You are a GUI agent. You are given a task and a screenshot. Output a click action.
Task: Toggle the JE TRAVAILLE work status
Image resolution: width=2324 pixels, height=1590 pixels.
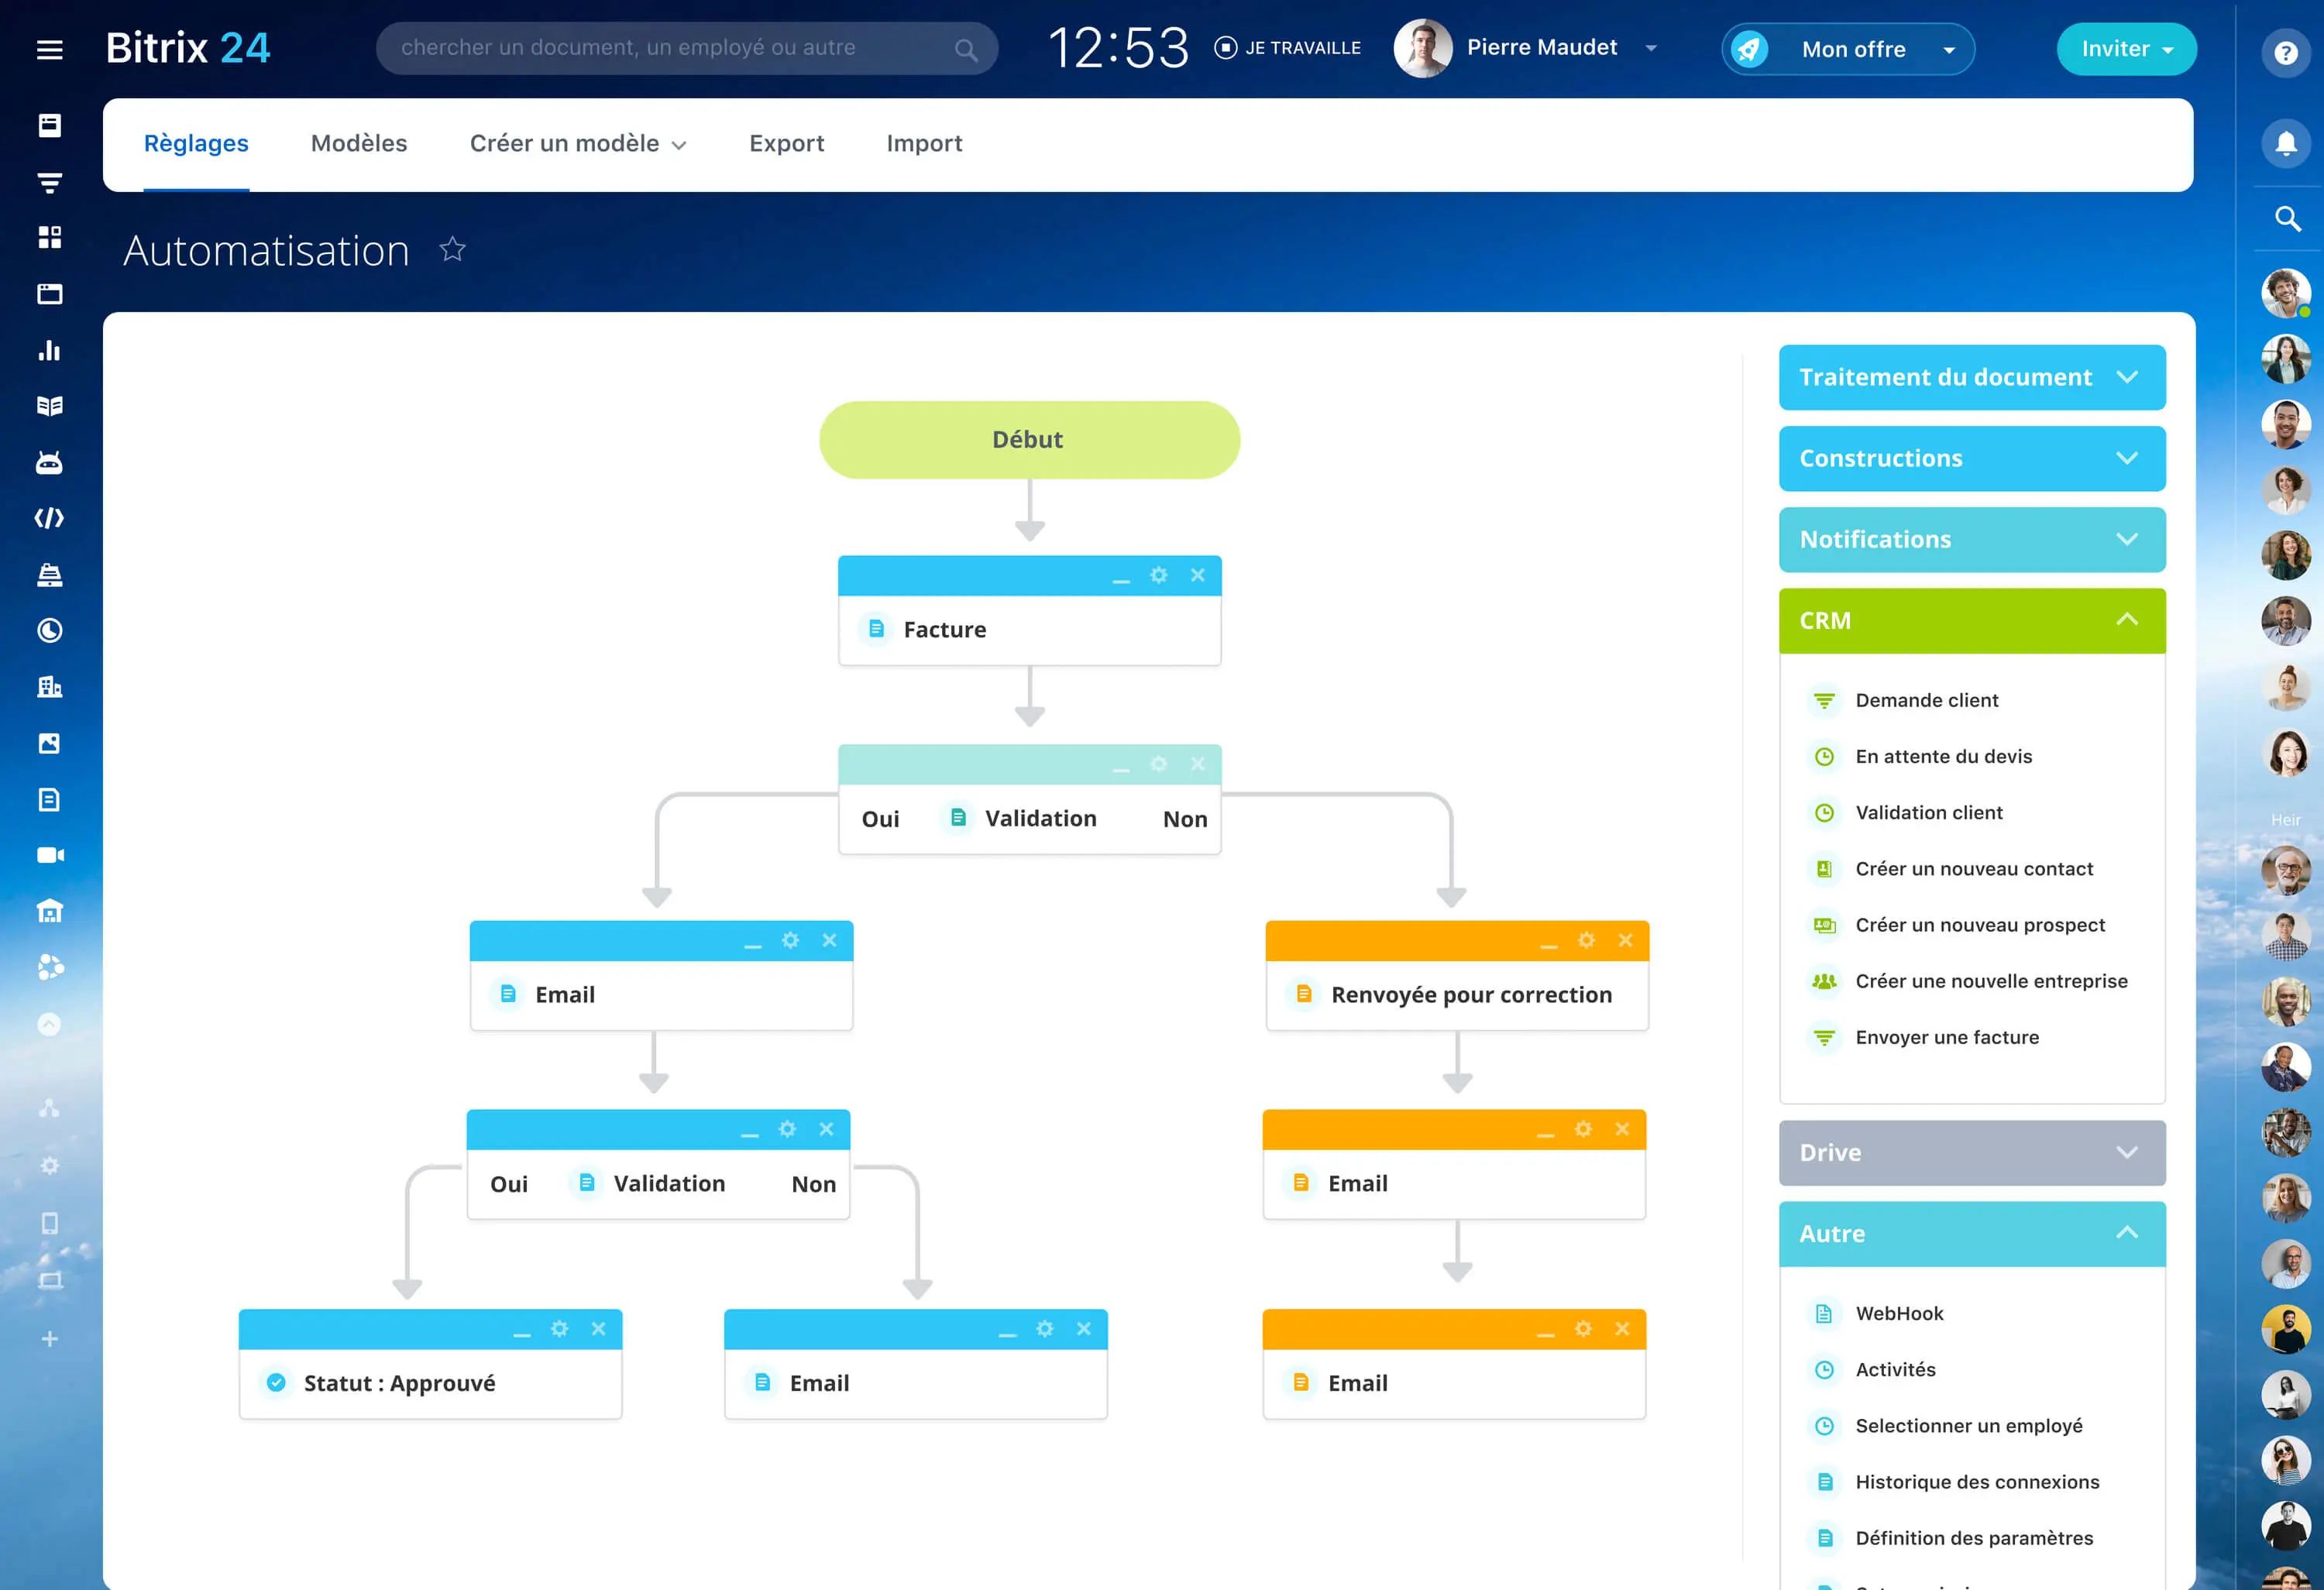click(1287, 48)
